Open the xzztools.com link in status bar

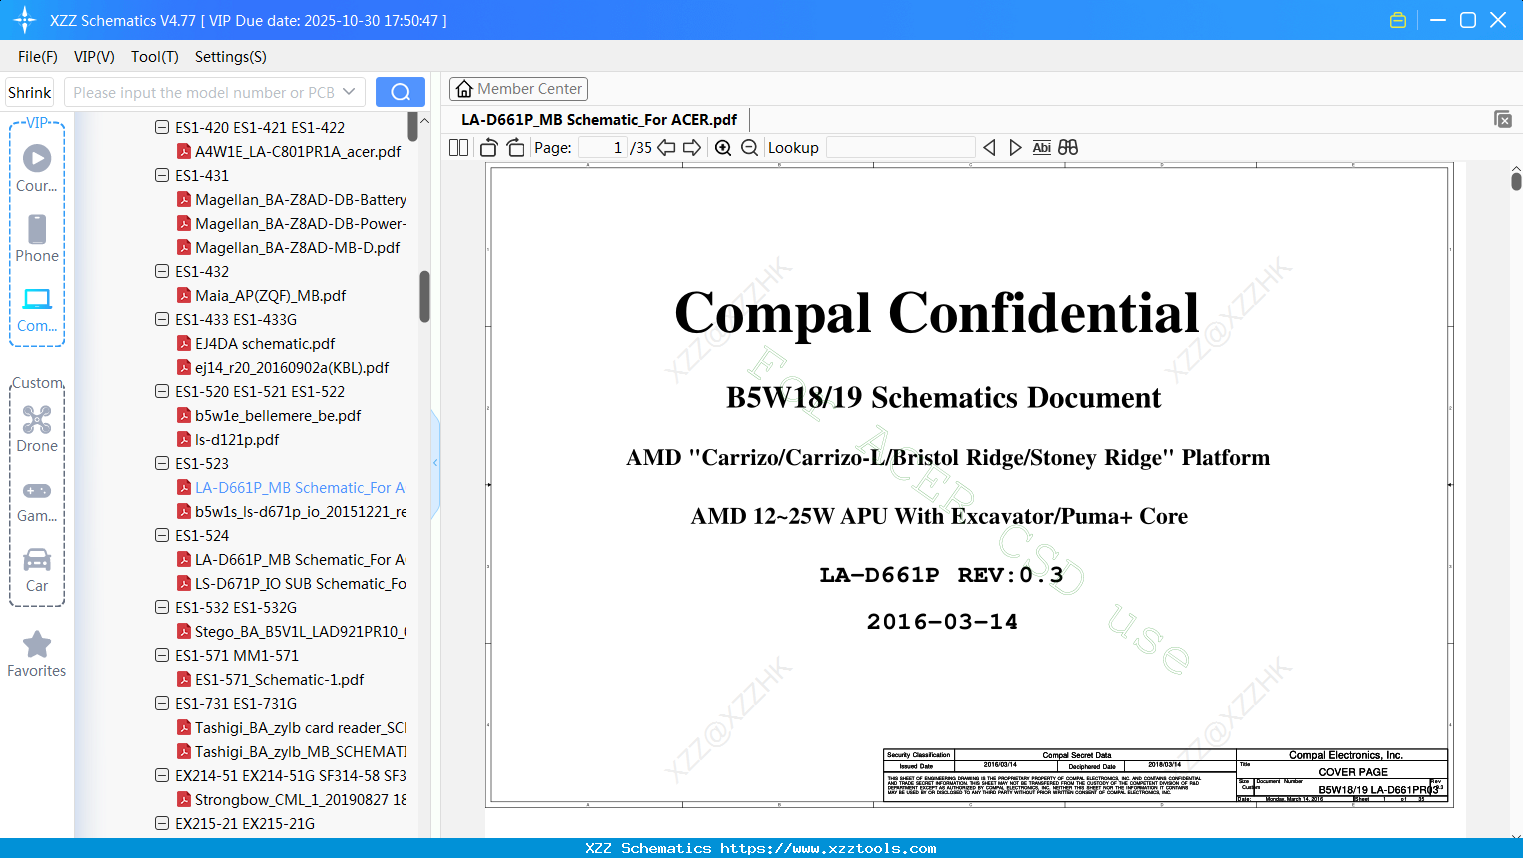828,848
